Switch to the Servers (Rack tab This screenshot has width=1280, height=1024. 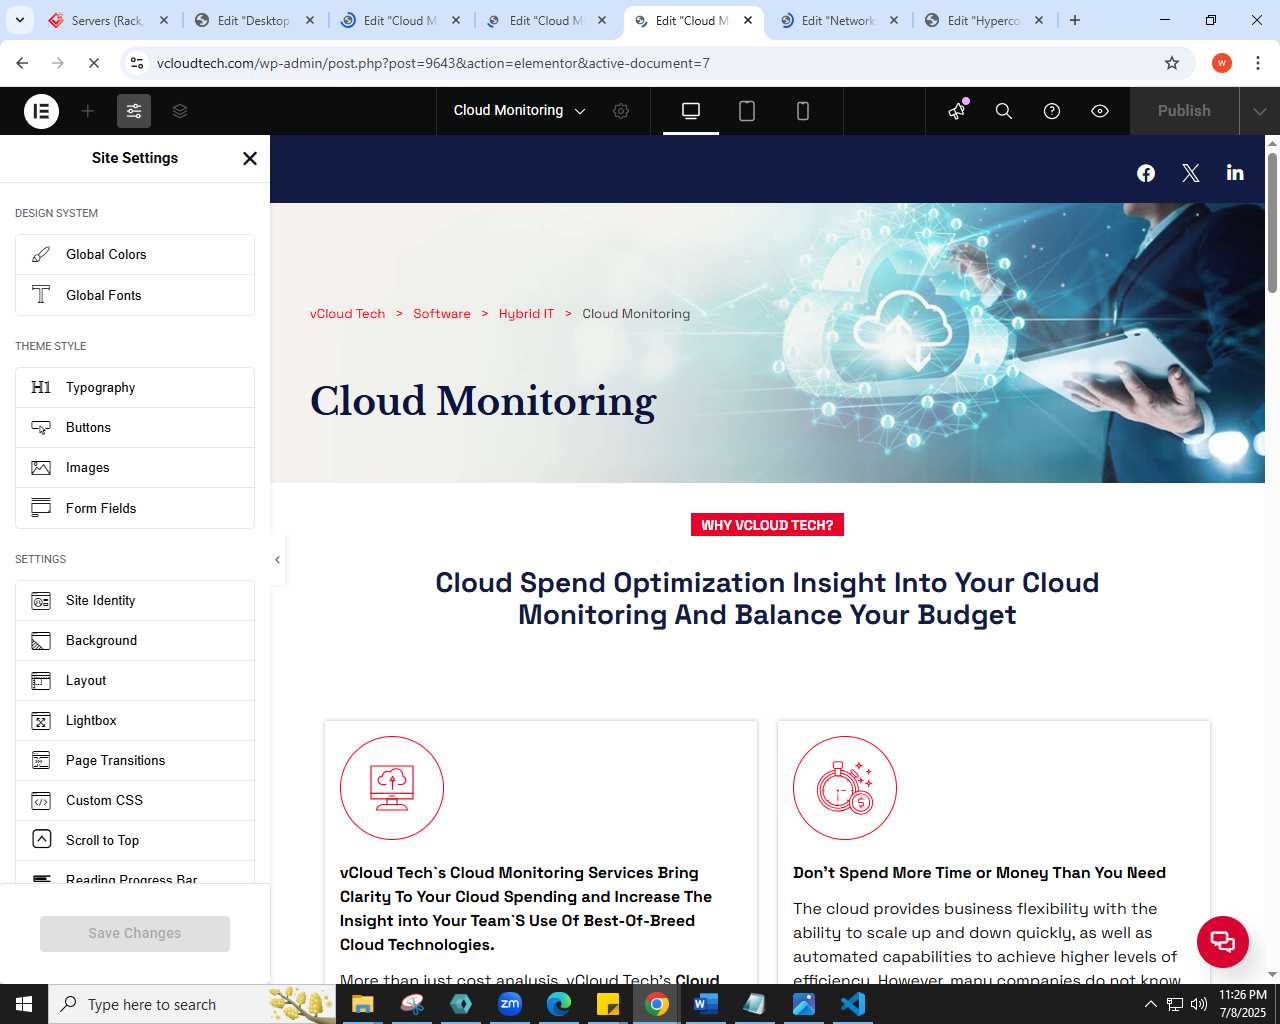point(108,20)
